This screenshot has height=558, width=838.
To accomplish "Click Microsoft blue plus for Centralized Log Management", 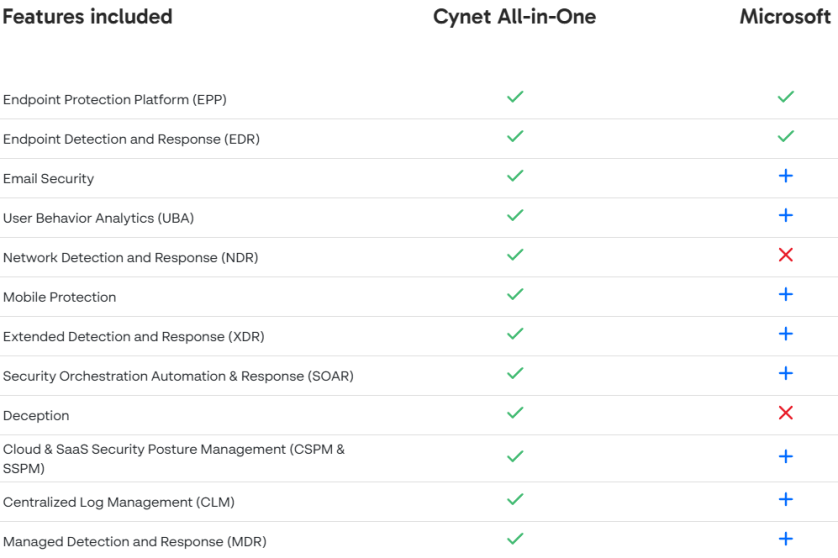I will (785, 499).
